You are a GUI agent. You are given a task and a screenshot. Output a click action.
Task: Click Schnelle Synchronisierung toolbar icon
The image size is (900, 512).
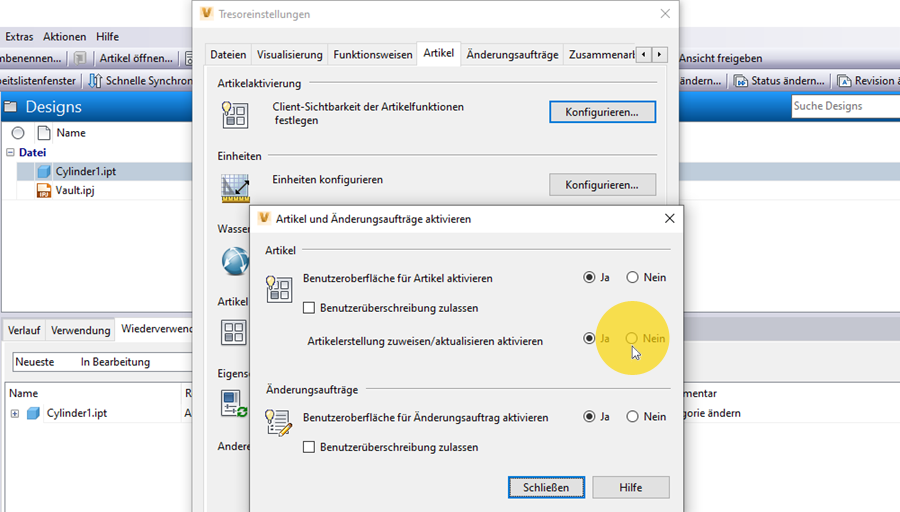pyautogui.click(x=95, y=81)
